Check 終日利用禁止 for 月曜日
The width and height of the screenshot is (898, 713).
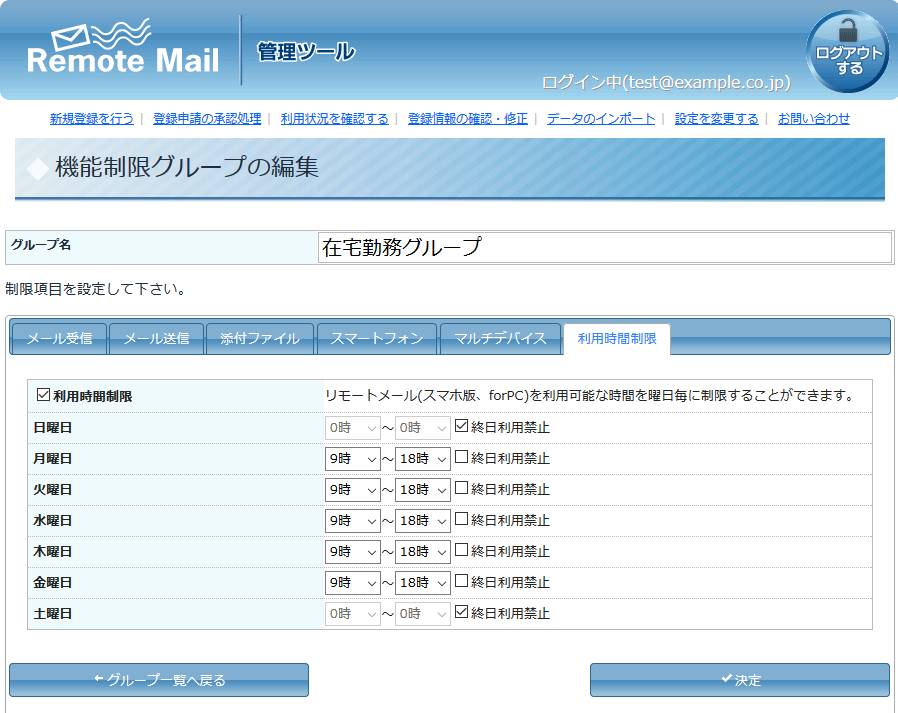pos(461,457)
